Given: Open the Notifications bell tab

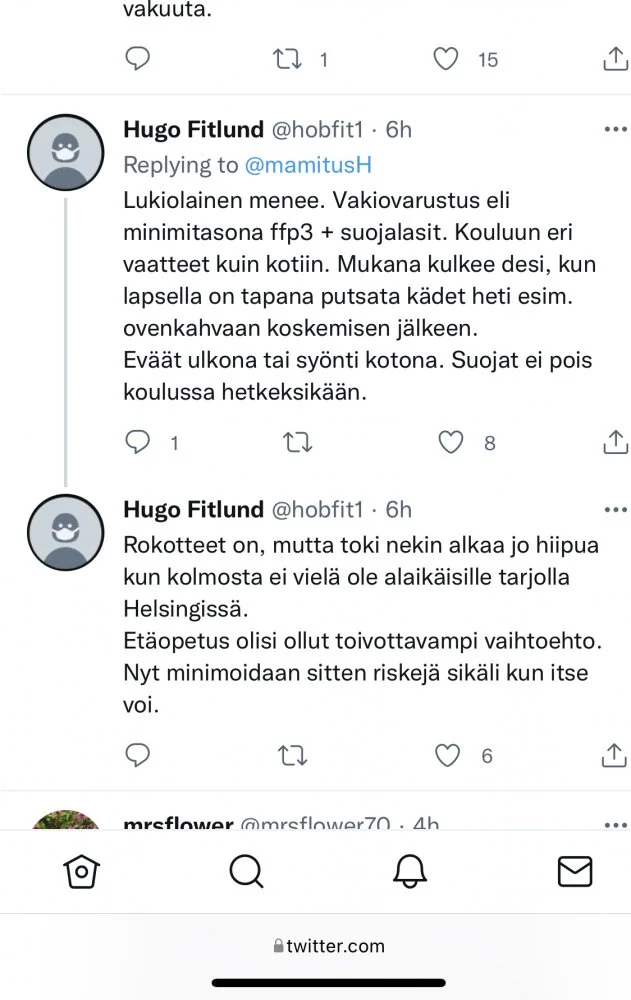Looking at the screenshot, I should pyautogui.click(x=410, y=872).
